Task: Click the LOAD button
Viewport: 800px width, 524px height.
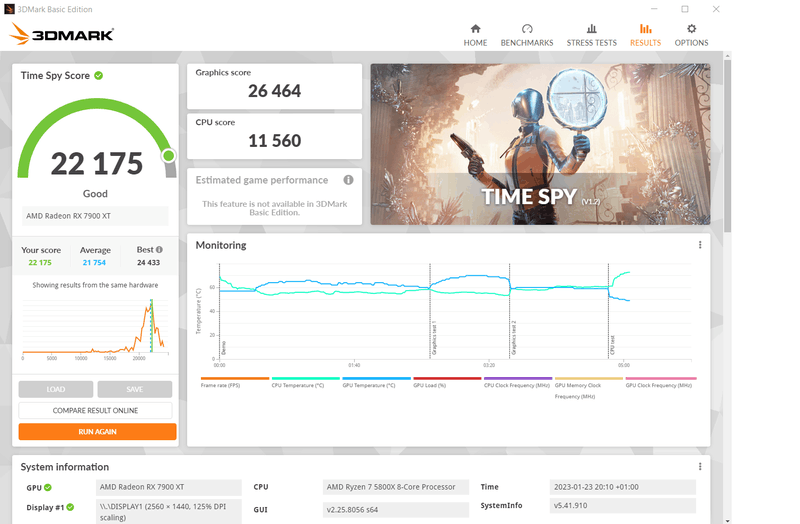Action: [56, 389]
